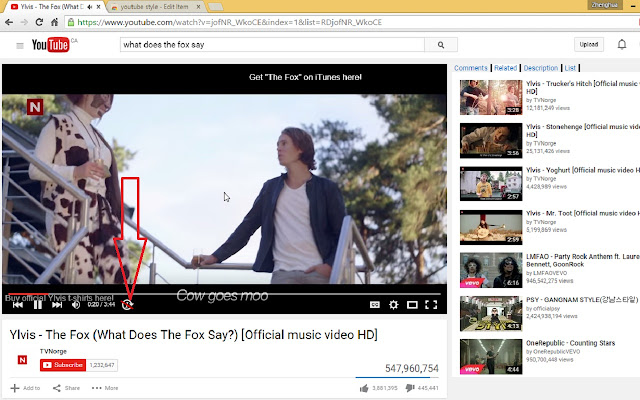Click 'by OneRepublicVEVO' channel text
Screen dimensions: 640x400
[x=553, y=351]
